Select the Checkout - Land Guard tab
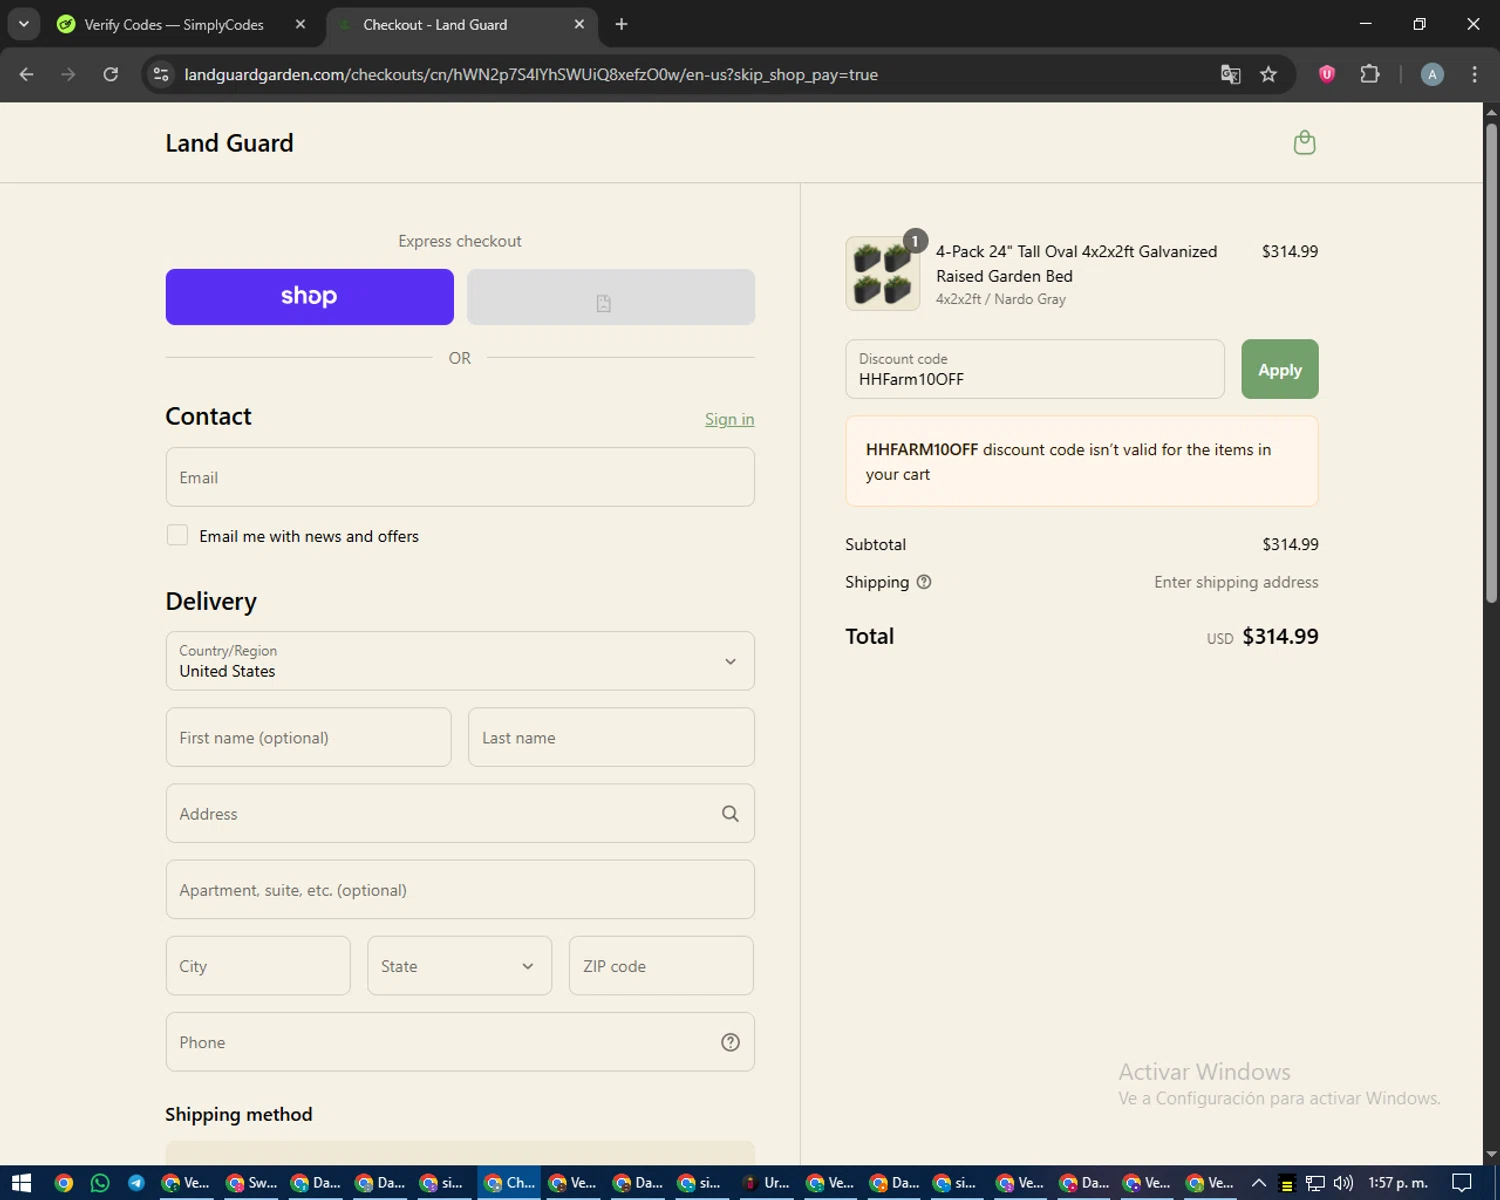 (462, 24)
